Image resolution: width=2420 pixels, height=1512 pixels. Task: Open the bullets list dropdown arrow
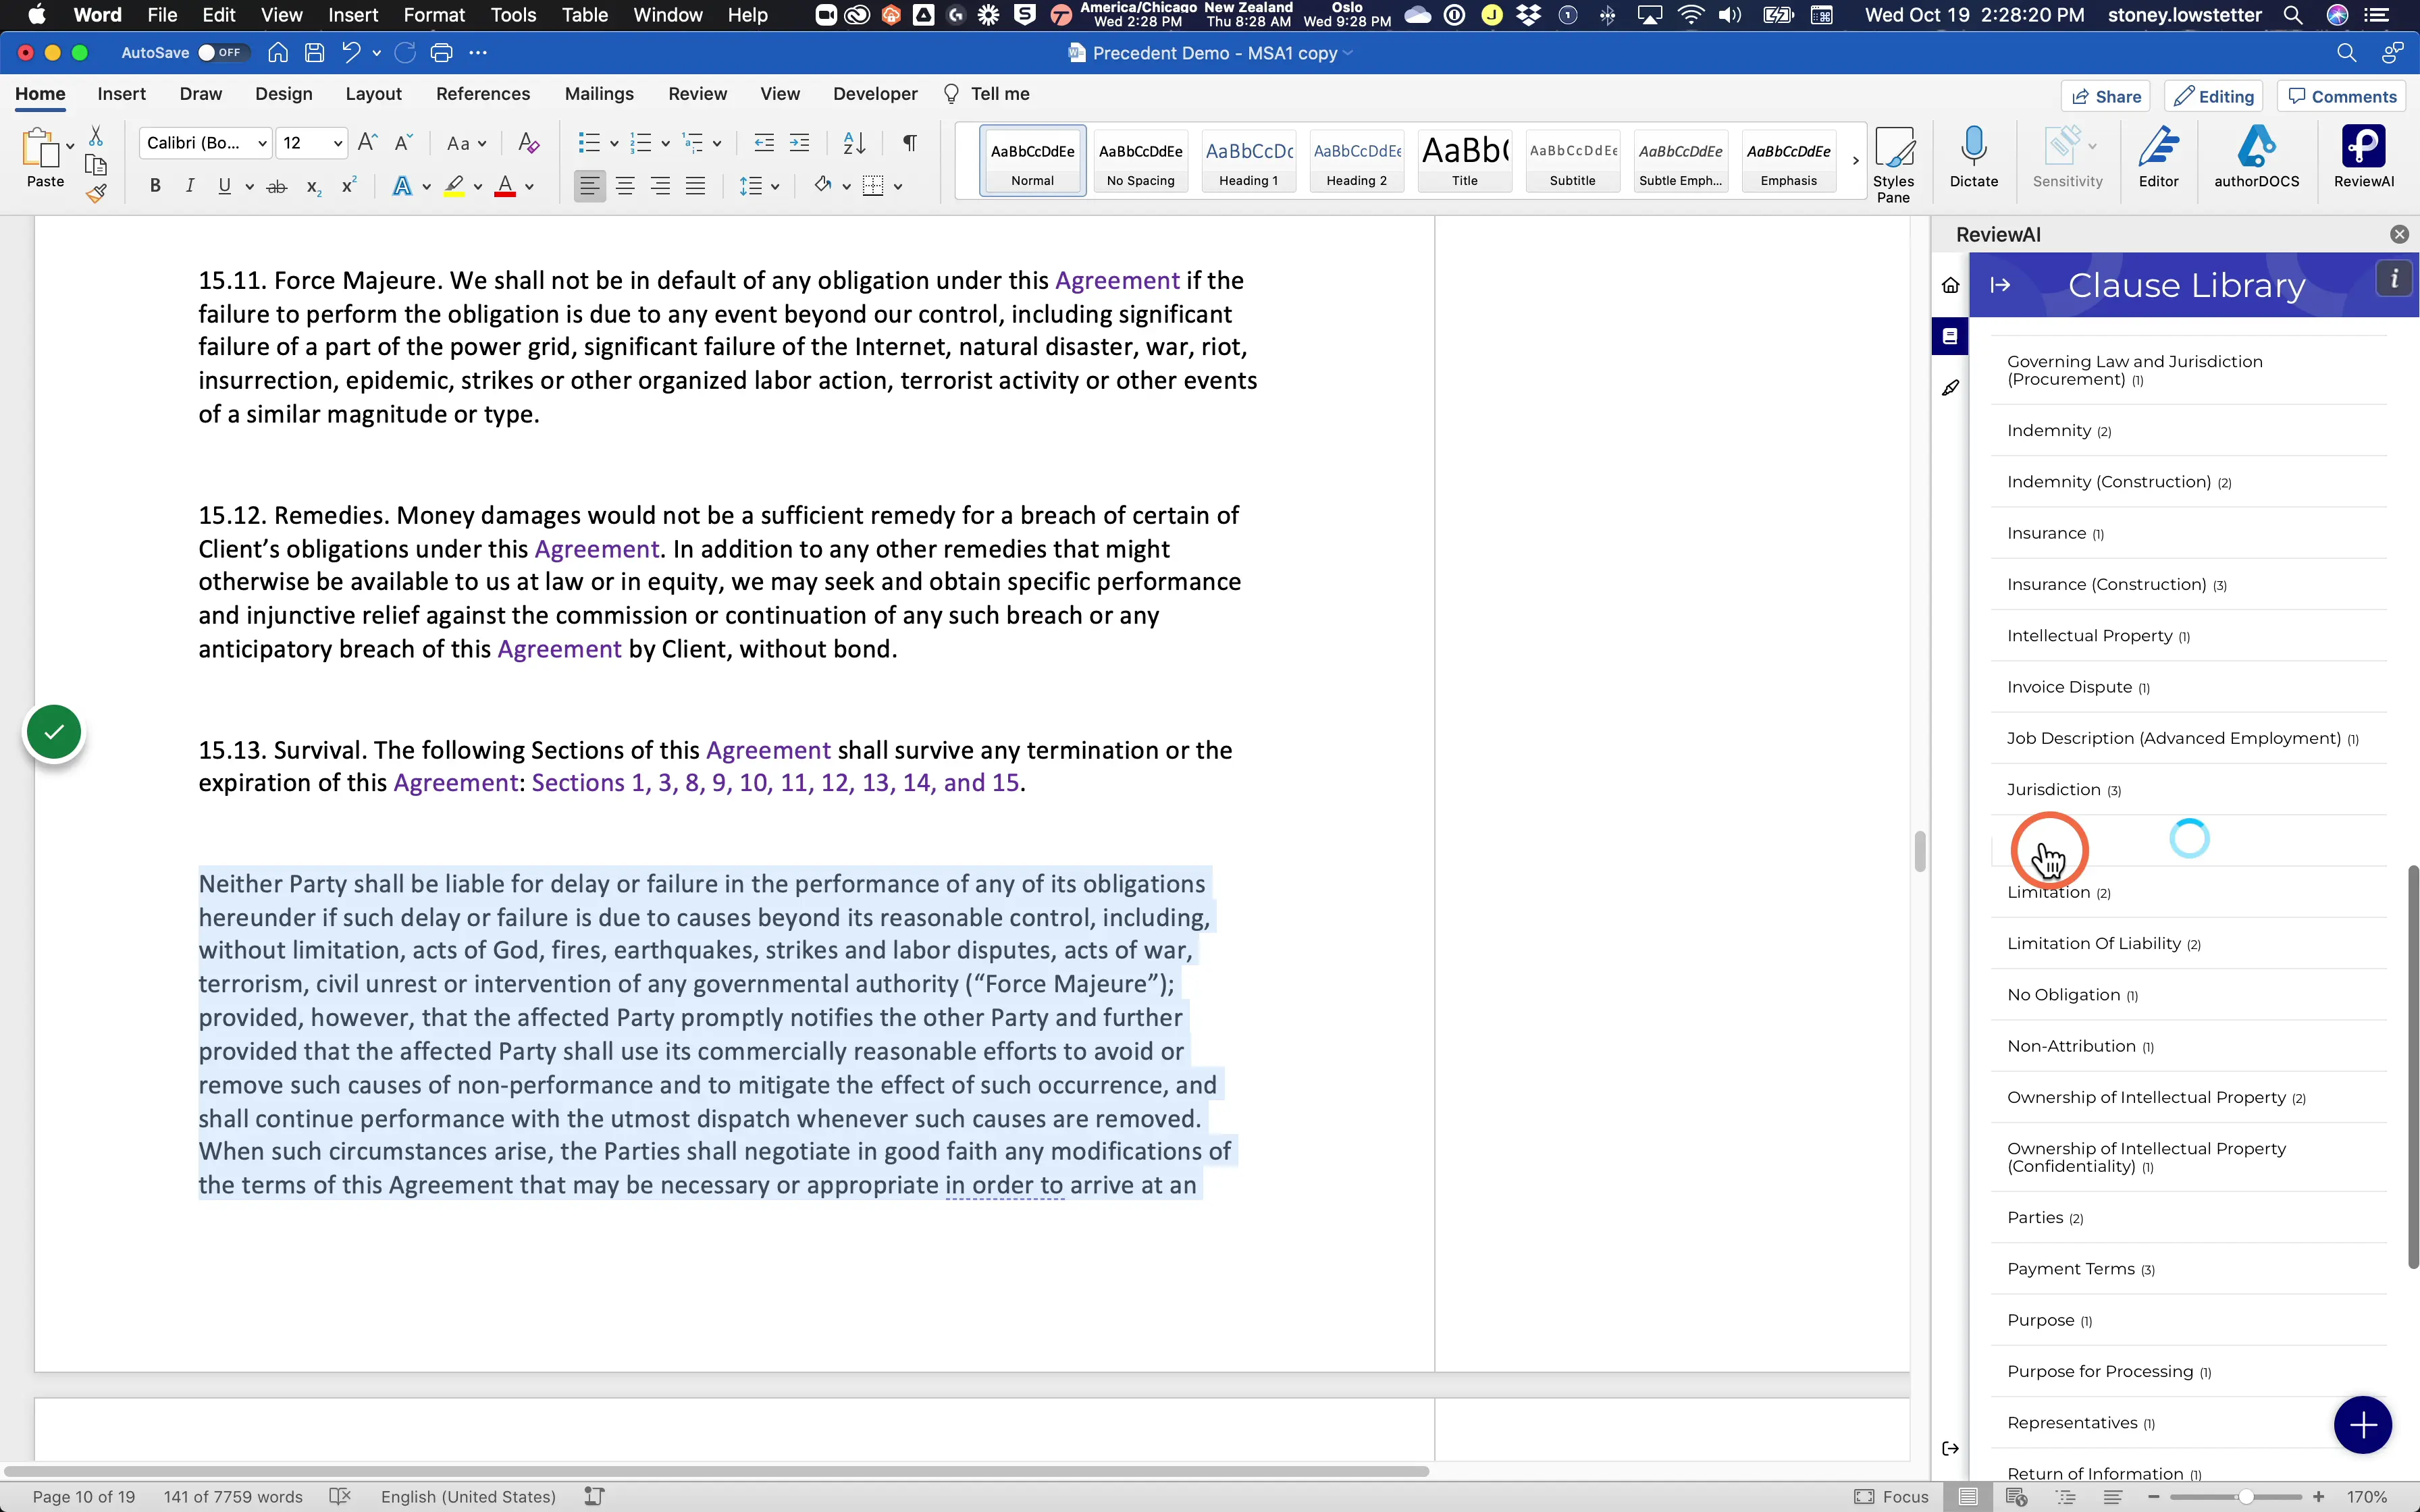[x=614, y=144]
